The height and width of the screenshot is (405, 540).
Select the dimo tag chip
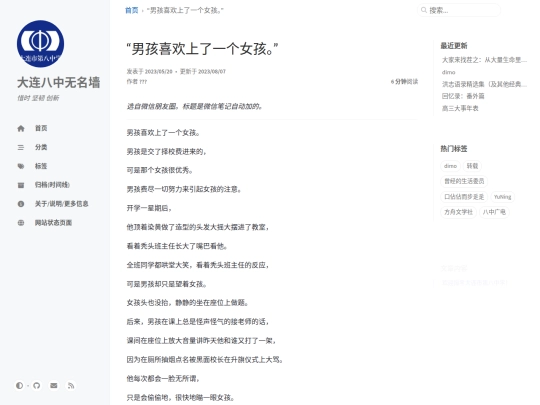[x=450, y=166]
